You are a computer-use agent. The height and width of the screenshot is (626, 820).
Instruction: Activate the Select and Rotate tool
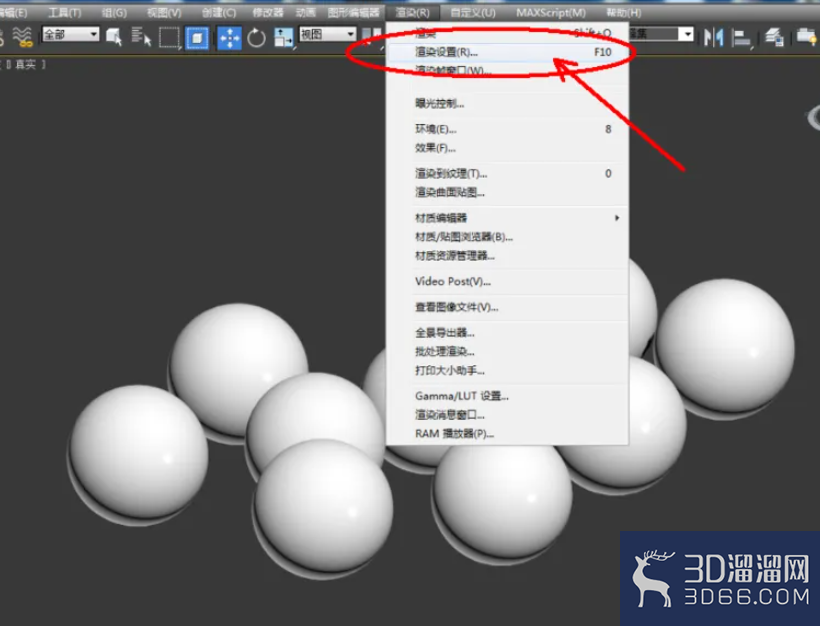tap(256, 38)
